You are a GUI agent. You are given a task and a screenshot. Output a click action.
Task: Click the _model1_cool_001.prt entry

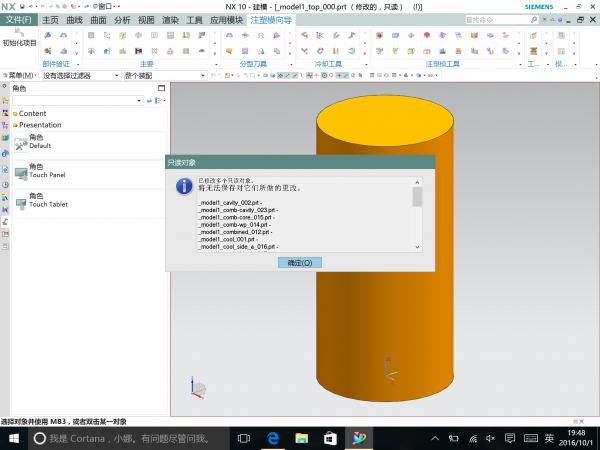[x=228, y=240]
